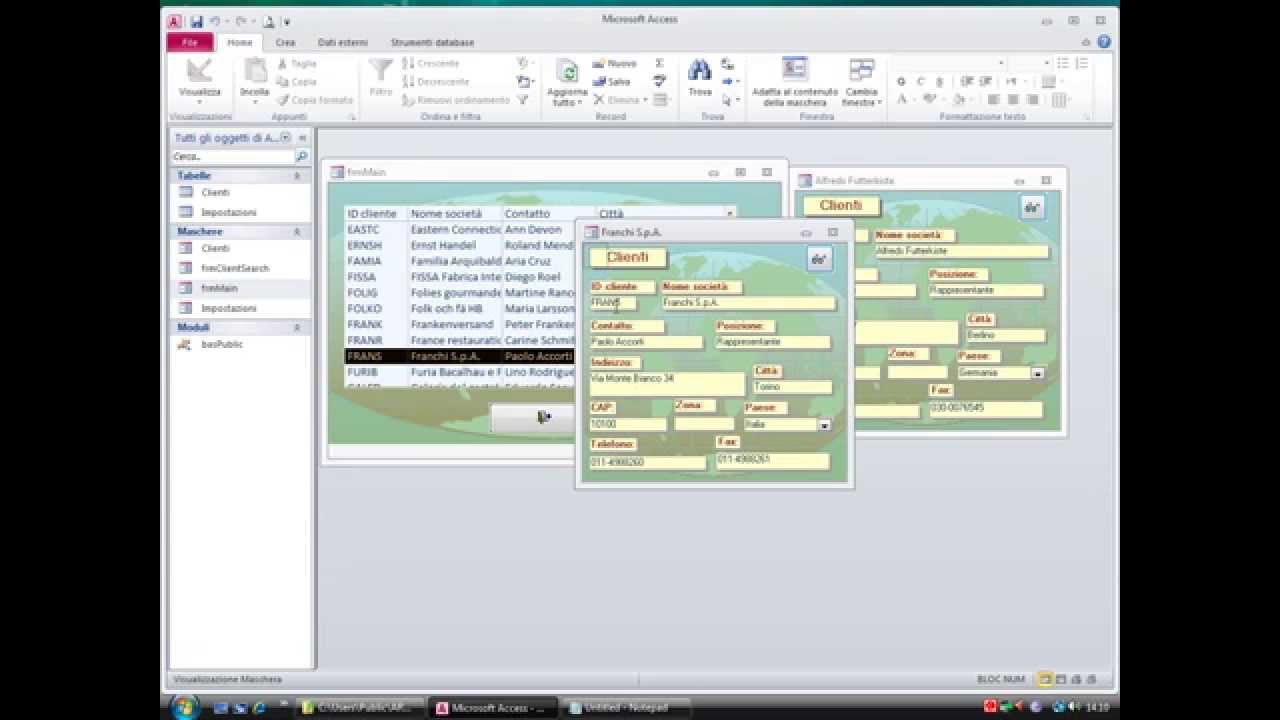The height and width of the screenshot is (720, 1280).
Task: Click the search magnifier in navigation pane
Action: click(x=301, y=156)
